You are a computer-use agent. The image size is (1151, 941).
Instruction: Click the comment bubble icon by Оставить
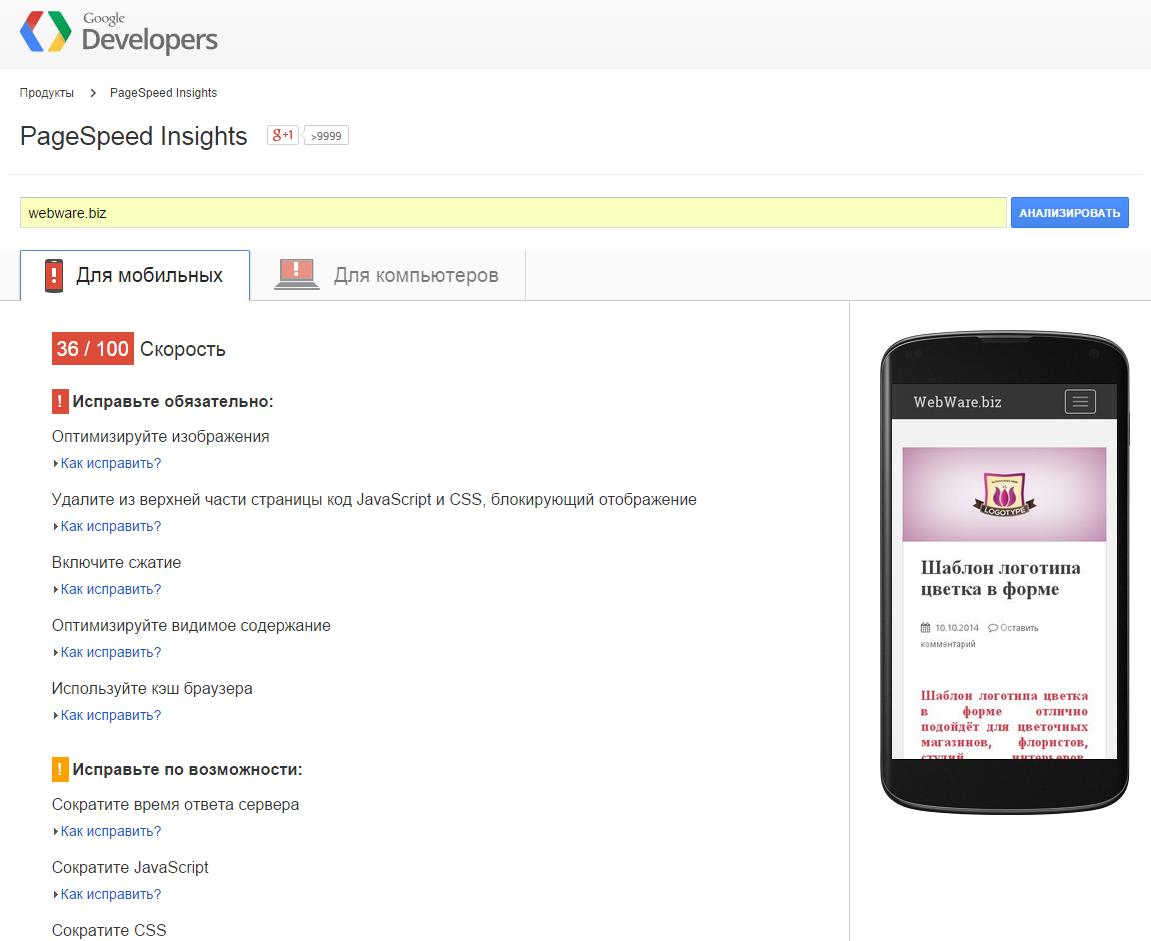(992, 628)
